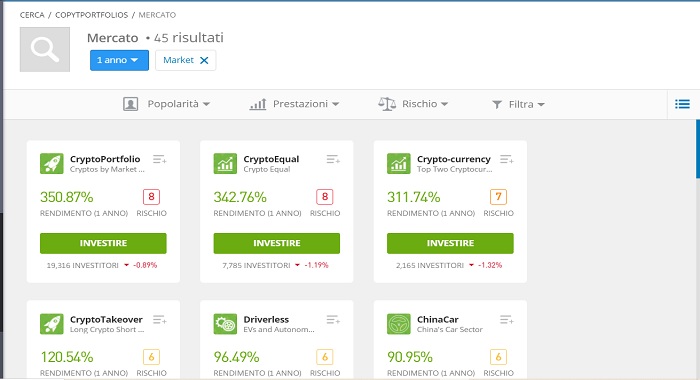Click the Crypto-currency chart icon

pos(399,163)
